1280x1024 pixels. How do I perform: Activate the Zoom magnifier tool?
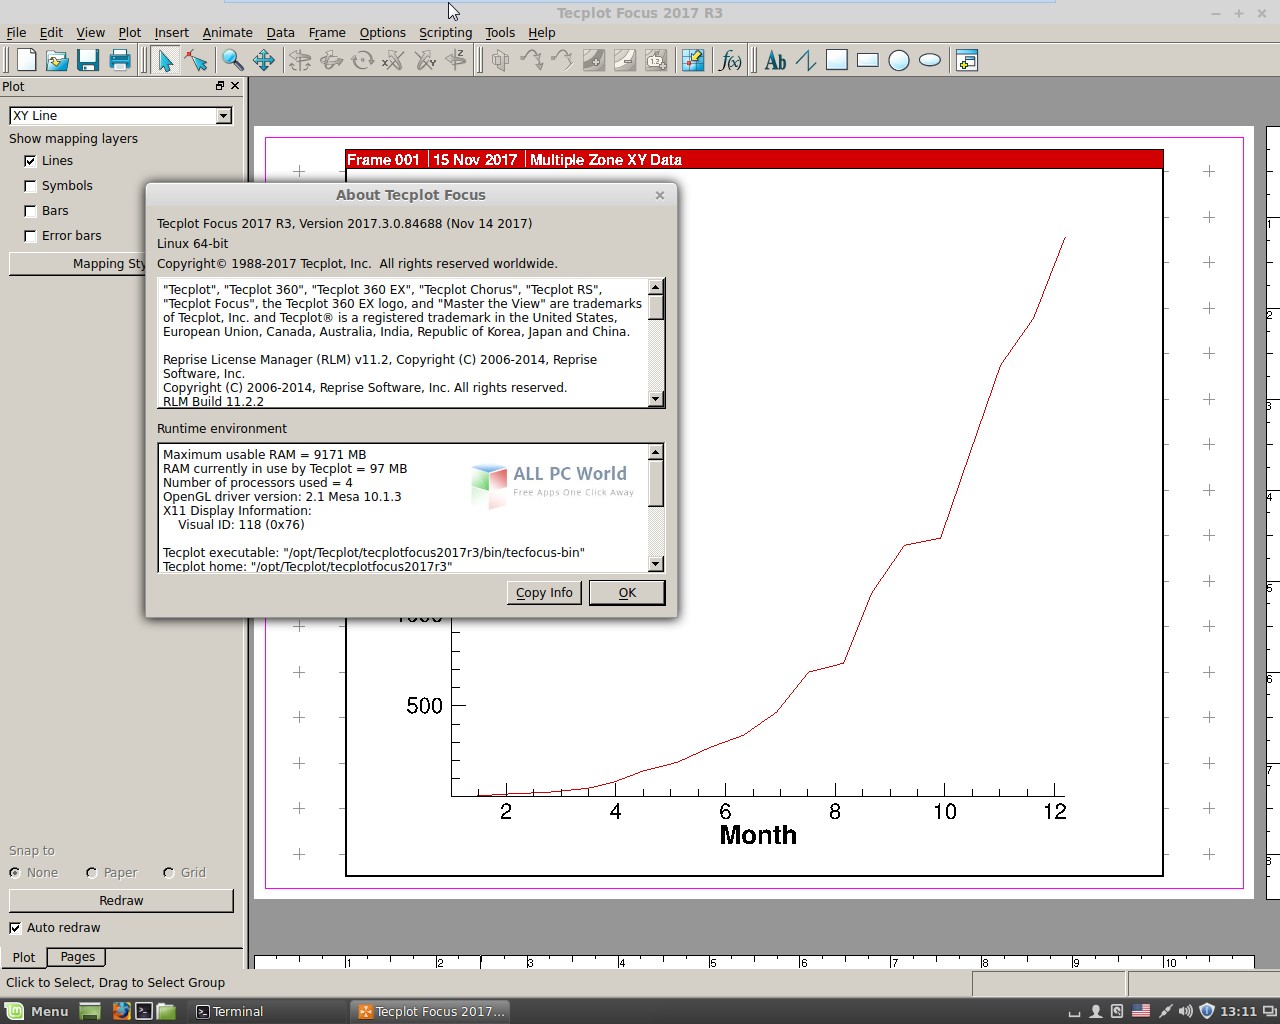(232, 60)
